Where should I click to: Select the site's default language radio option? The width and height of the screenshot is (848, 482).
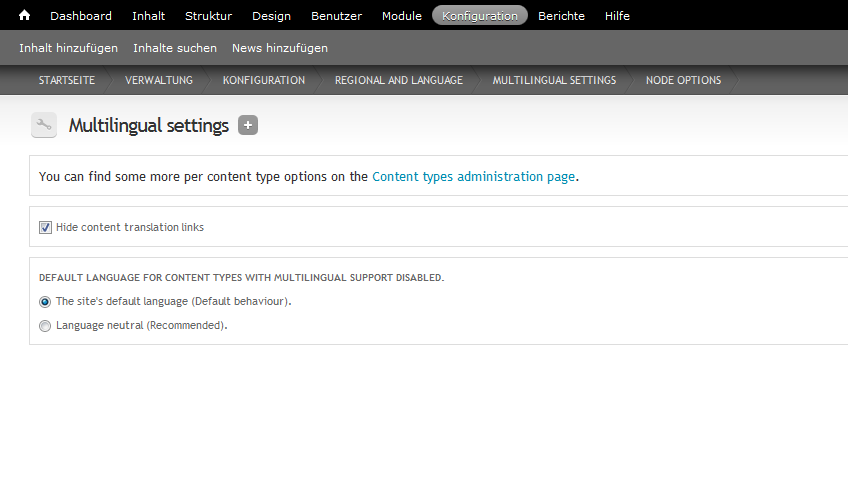(45, 301)
